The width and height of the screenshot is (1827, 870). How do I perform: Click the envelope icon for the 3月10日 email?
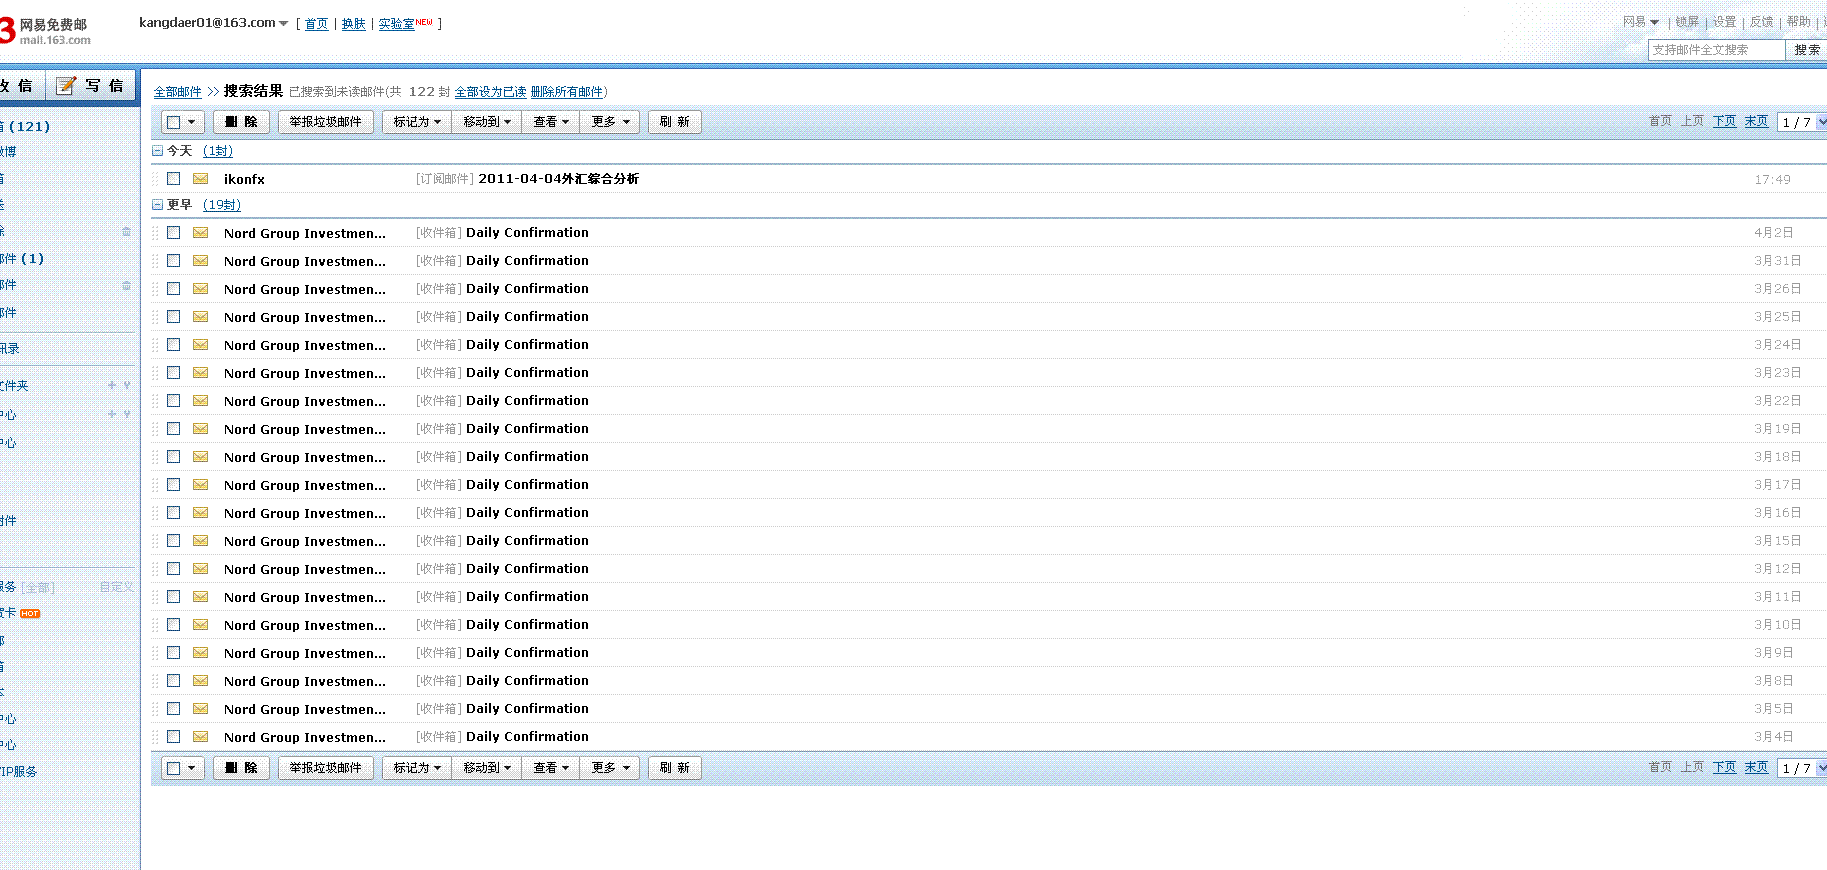(x=201, y=625)
